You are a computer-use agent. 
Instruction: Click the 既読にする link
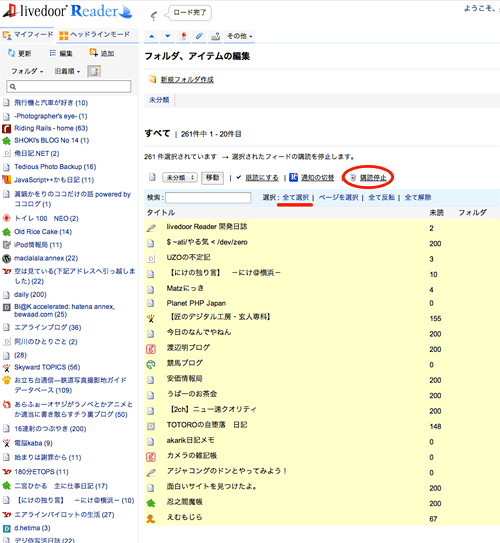coord(262,178)
